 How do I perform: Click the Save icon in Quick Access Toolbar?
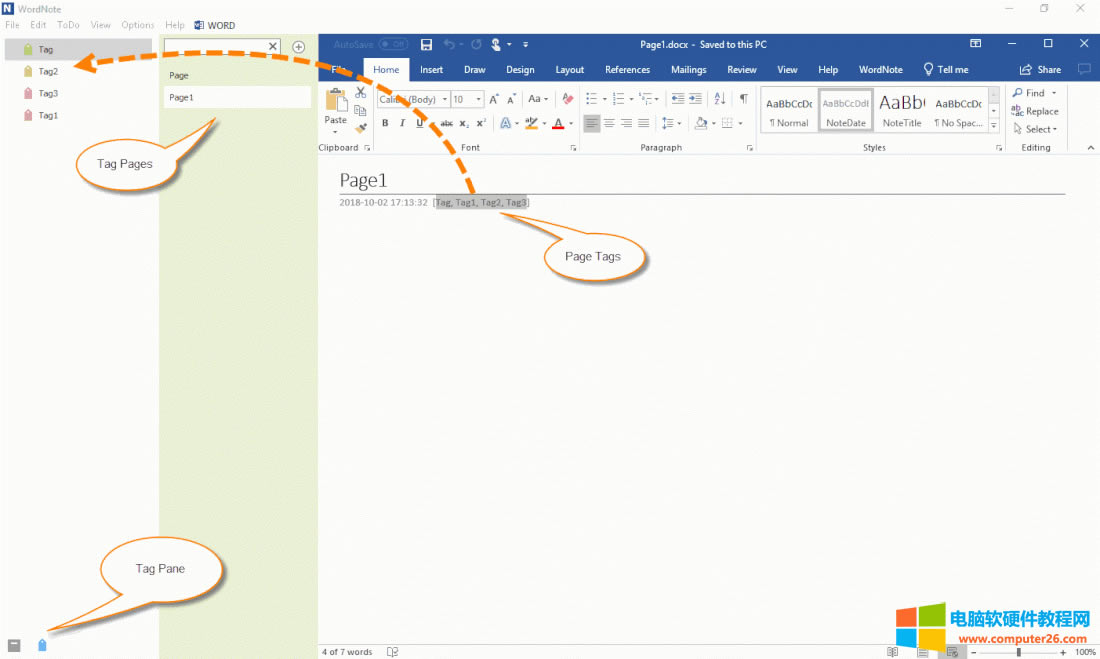(x=427, y=44)
